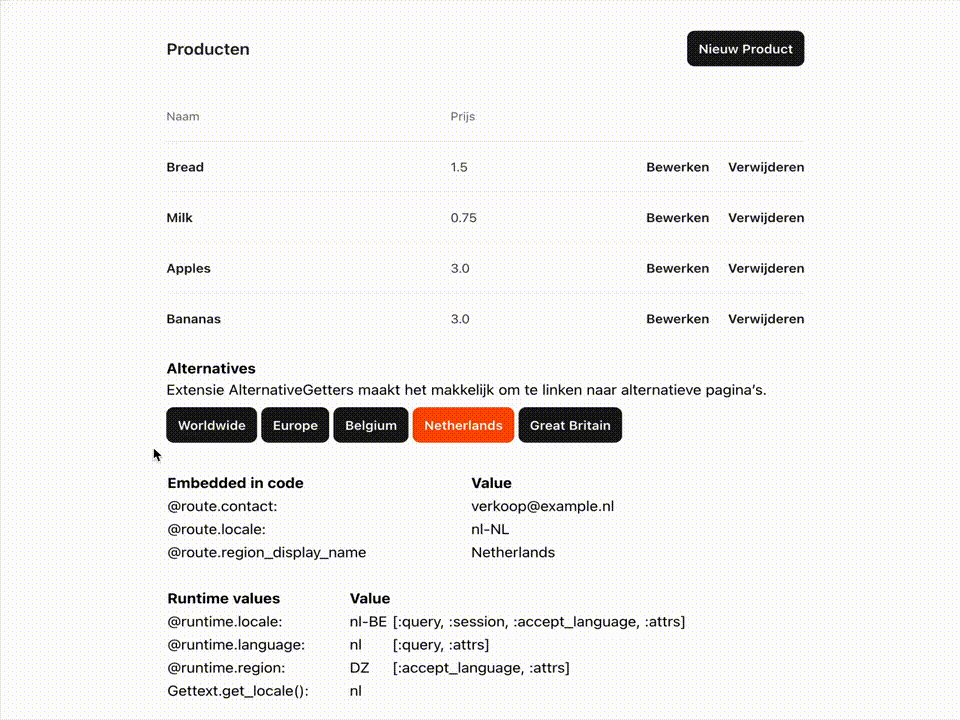Switch to Great Britain alternative
This screenshot has width=960, height=720.
(x=570, y=425)
